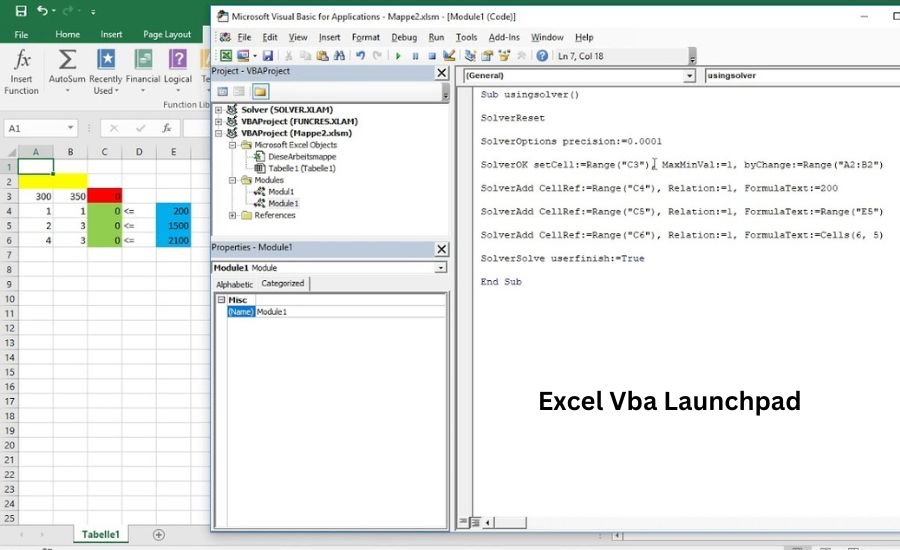The height and width of the screenshot is (550, 900).
Task: Open the (General) object dropdown
Action: 689,76
